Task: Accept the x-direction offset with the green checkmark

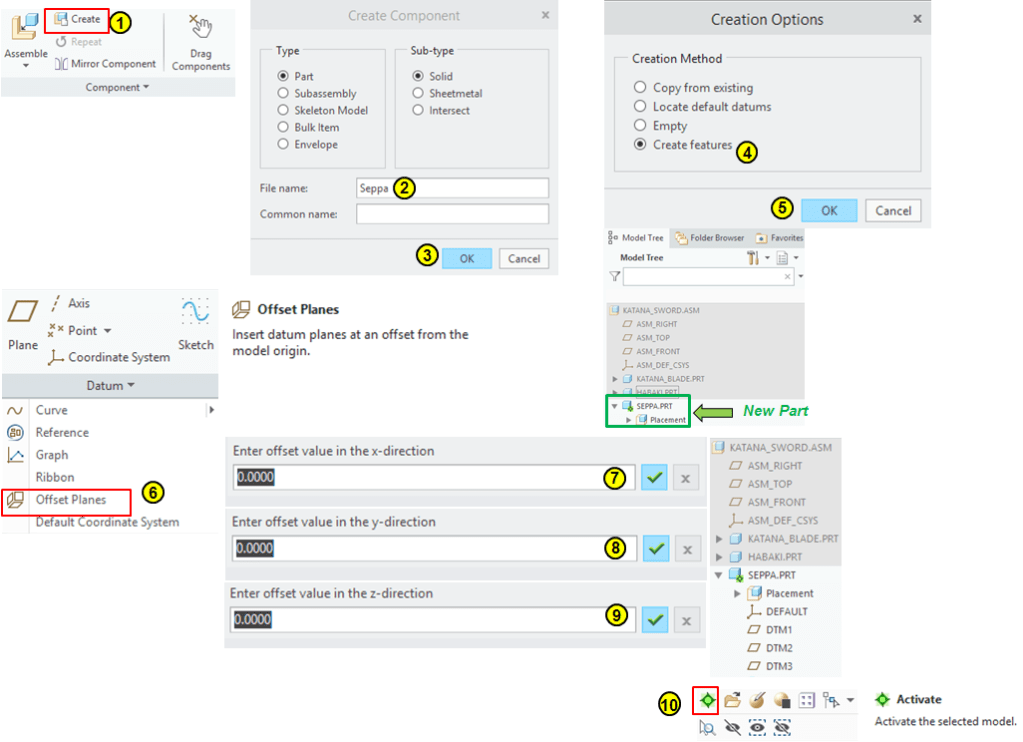Action: (x=655, y=478)
